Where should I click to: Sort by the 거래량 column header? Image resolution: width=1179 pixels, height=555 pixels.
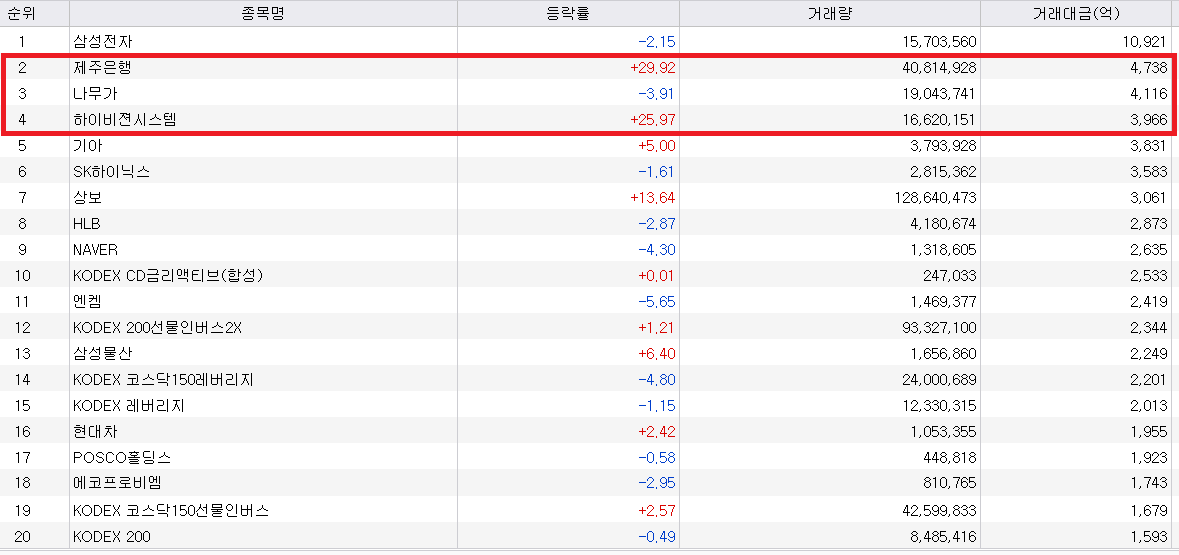(830, 14)
